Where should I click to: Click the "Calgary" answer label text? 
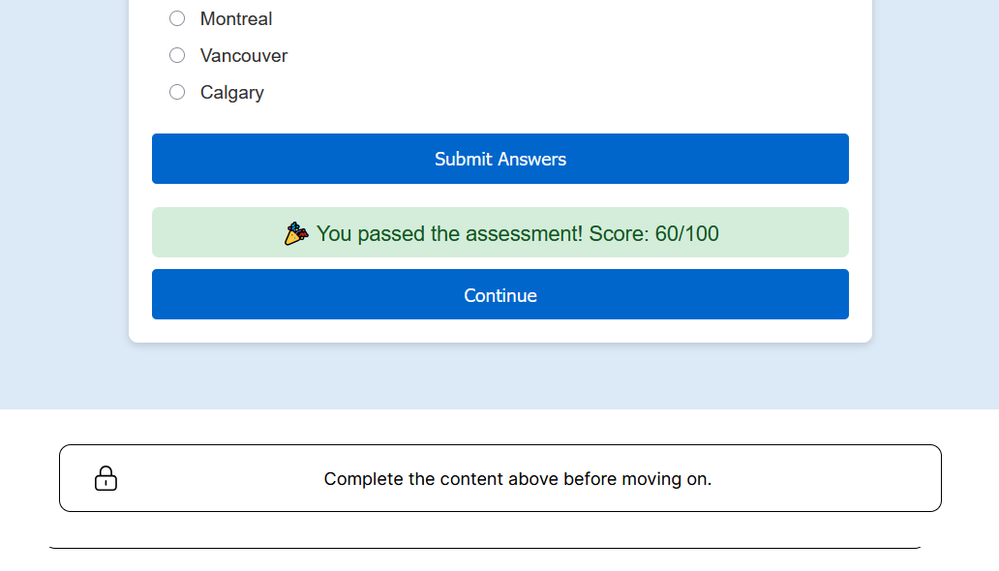232,93
